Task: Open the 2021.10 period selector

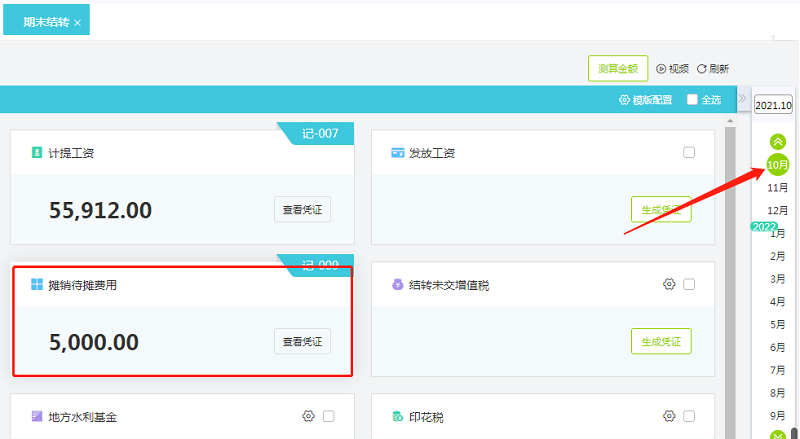Action: pyautogui.click(x=773, y=105)
